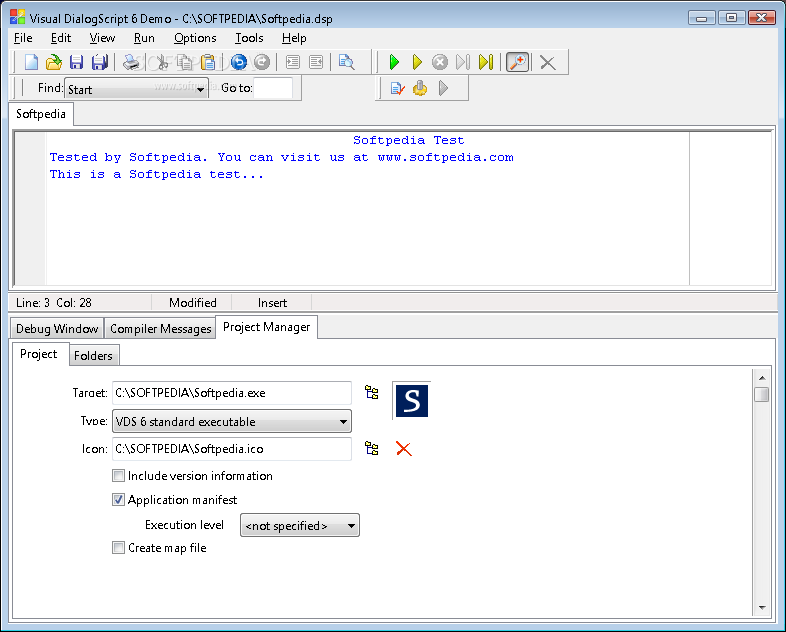
Task: Indent the selected lines
Action: [293, 62]
